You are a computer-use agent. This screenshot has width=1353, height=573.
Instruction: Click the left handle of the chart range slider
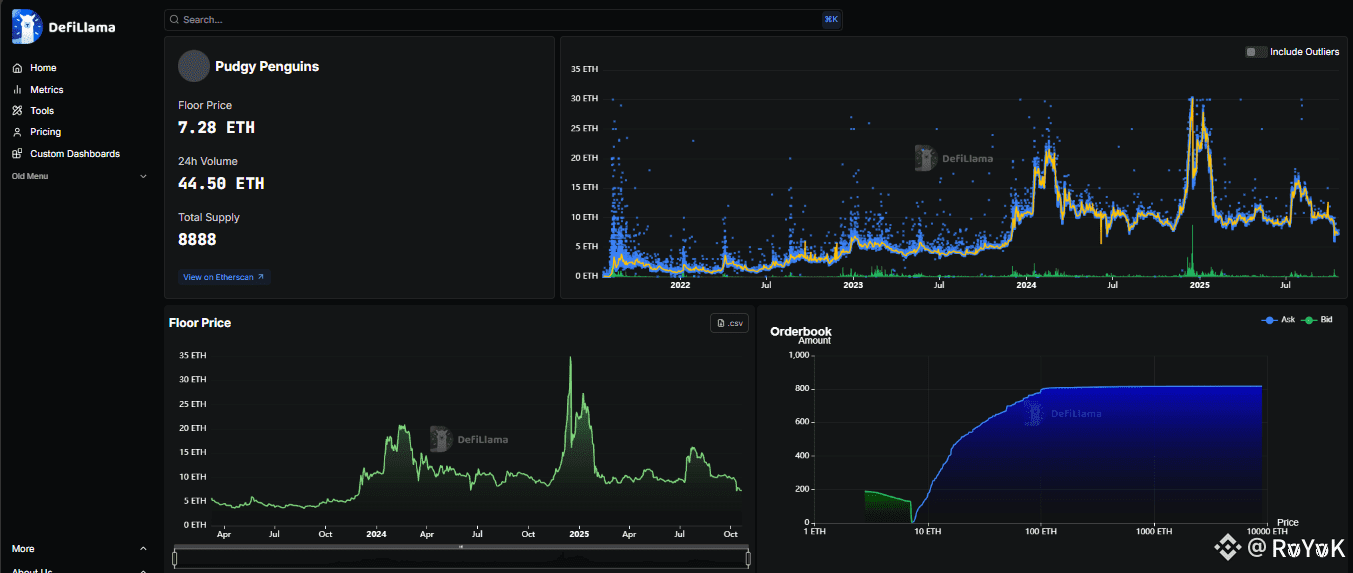174,558
